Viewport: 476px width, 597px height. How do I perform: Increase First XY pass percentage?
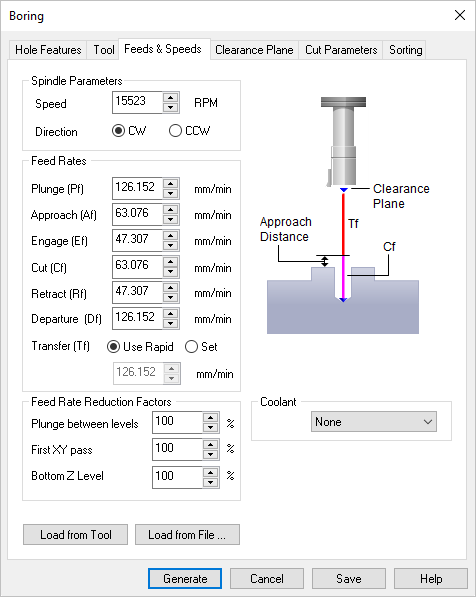[x=211, y=444]
